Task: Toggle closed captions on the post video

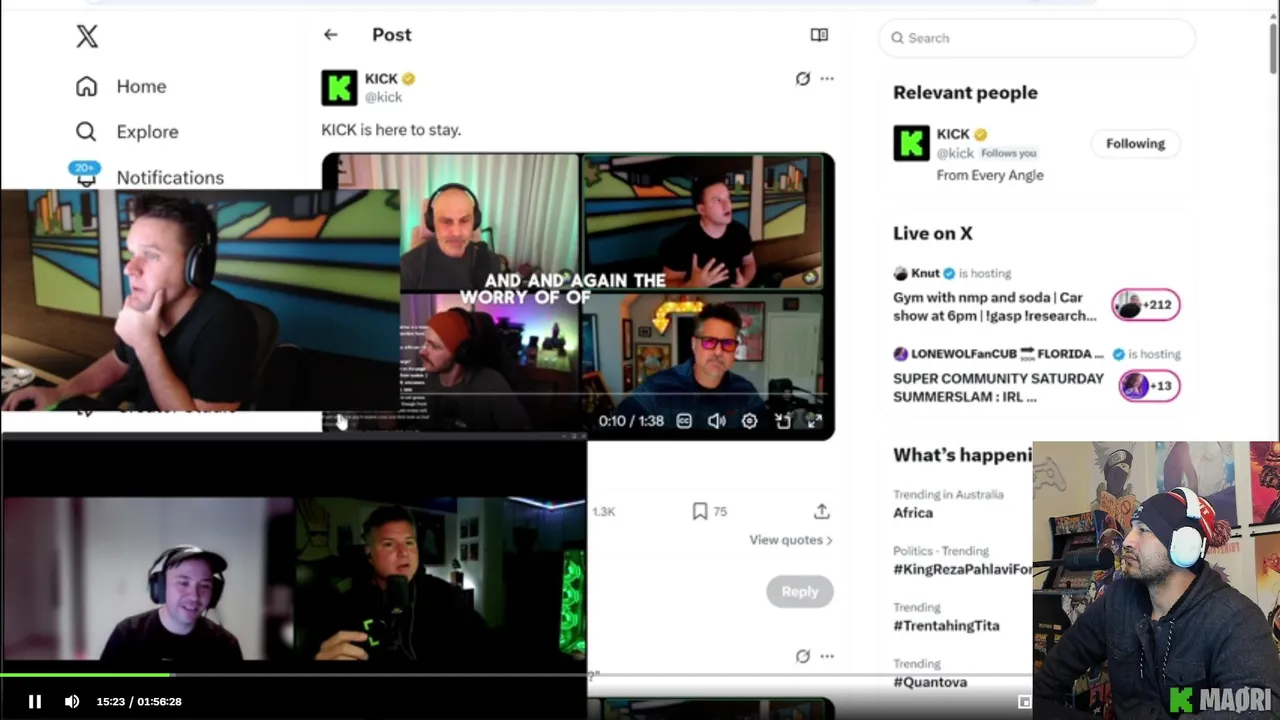Action: coord(684,421)
